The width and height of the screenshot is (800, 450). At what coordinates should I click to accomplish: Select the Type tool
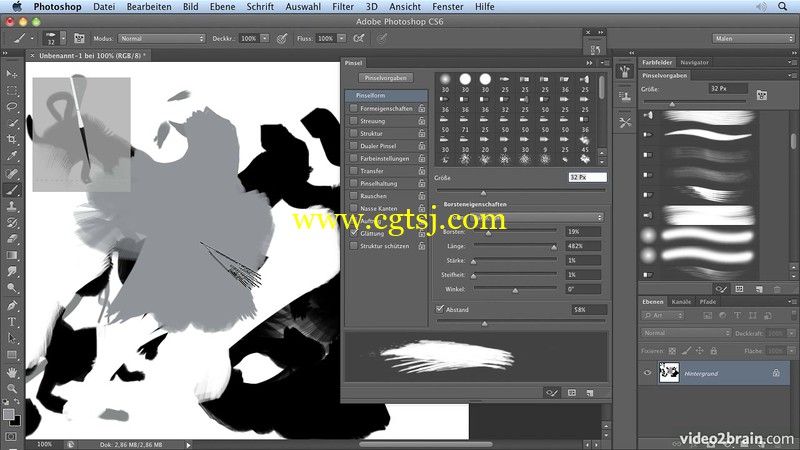[x=11, y=322]
